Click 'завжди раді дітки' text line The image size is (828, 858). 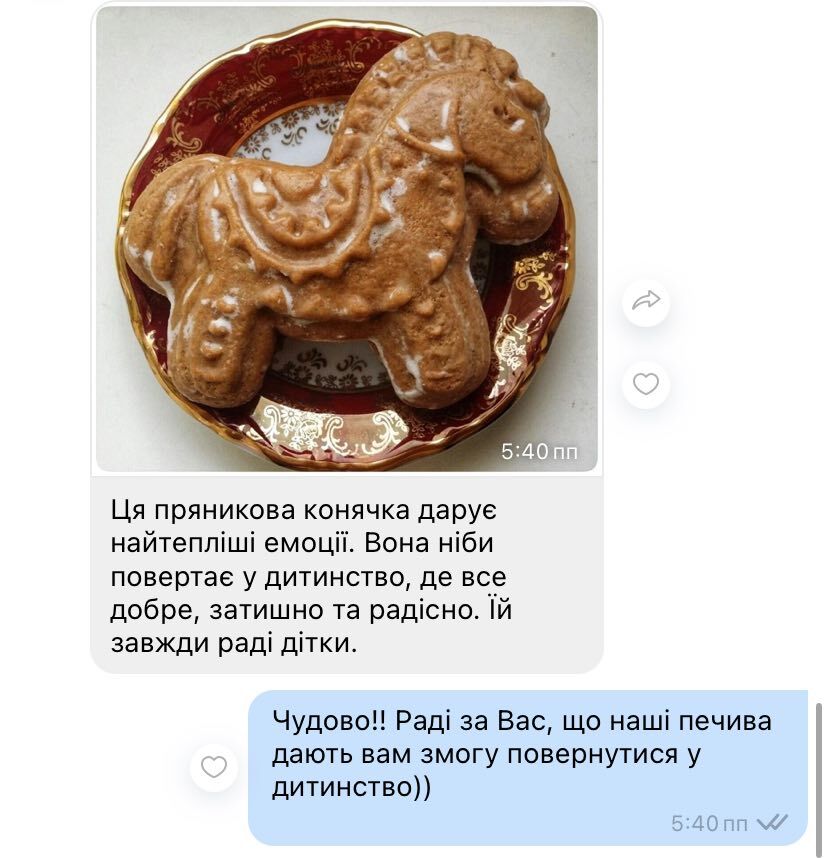pos(234,643)
